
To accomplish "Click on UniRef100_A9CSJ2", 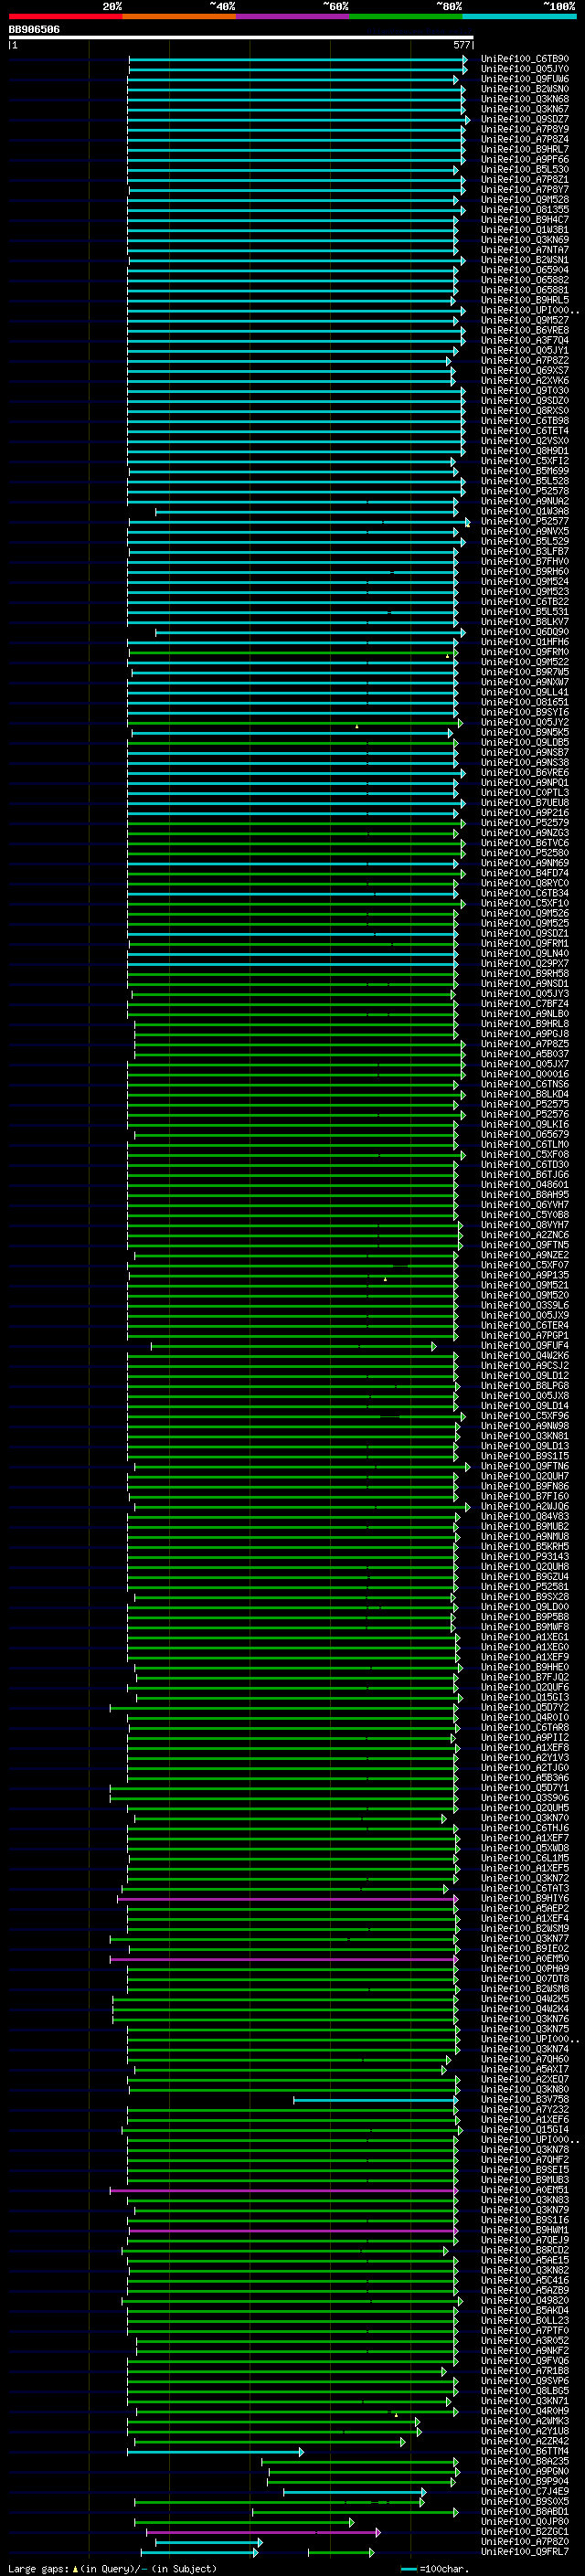I will [525, 1366].
